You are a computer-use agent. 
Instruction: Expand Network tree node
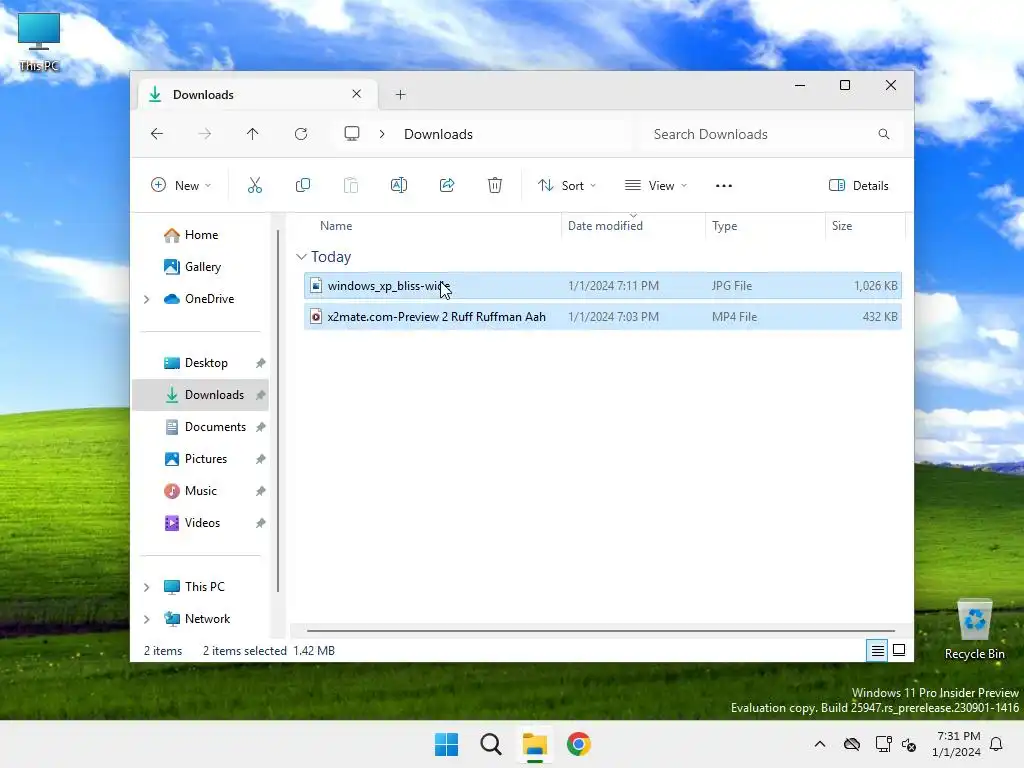(147, 619)
